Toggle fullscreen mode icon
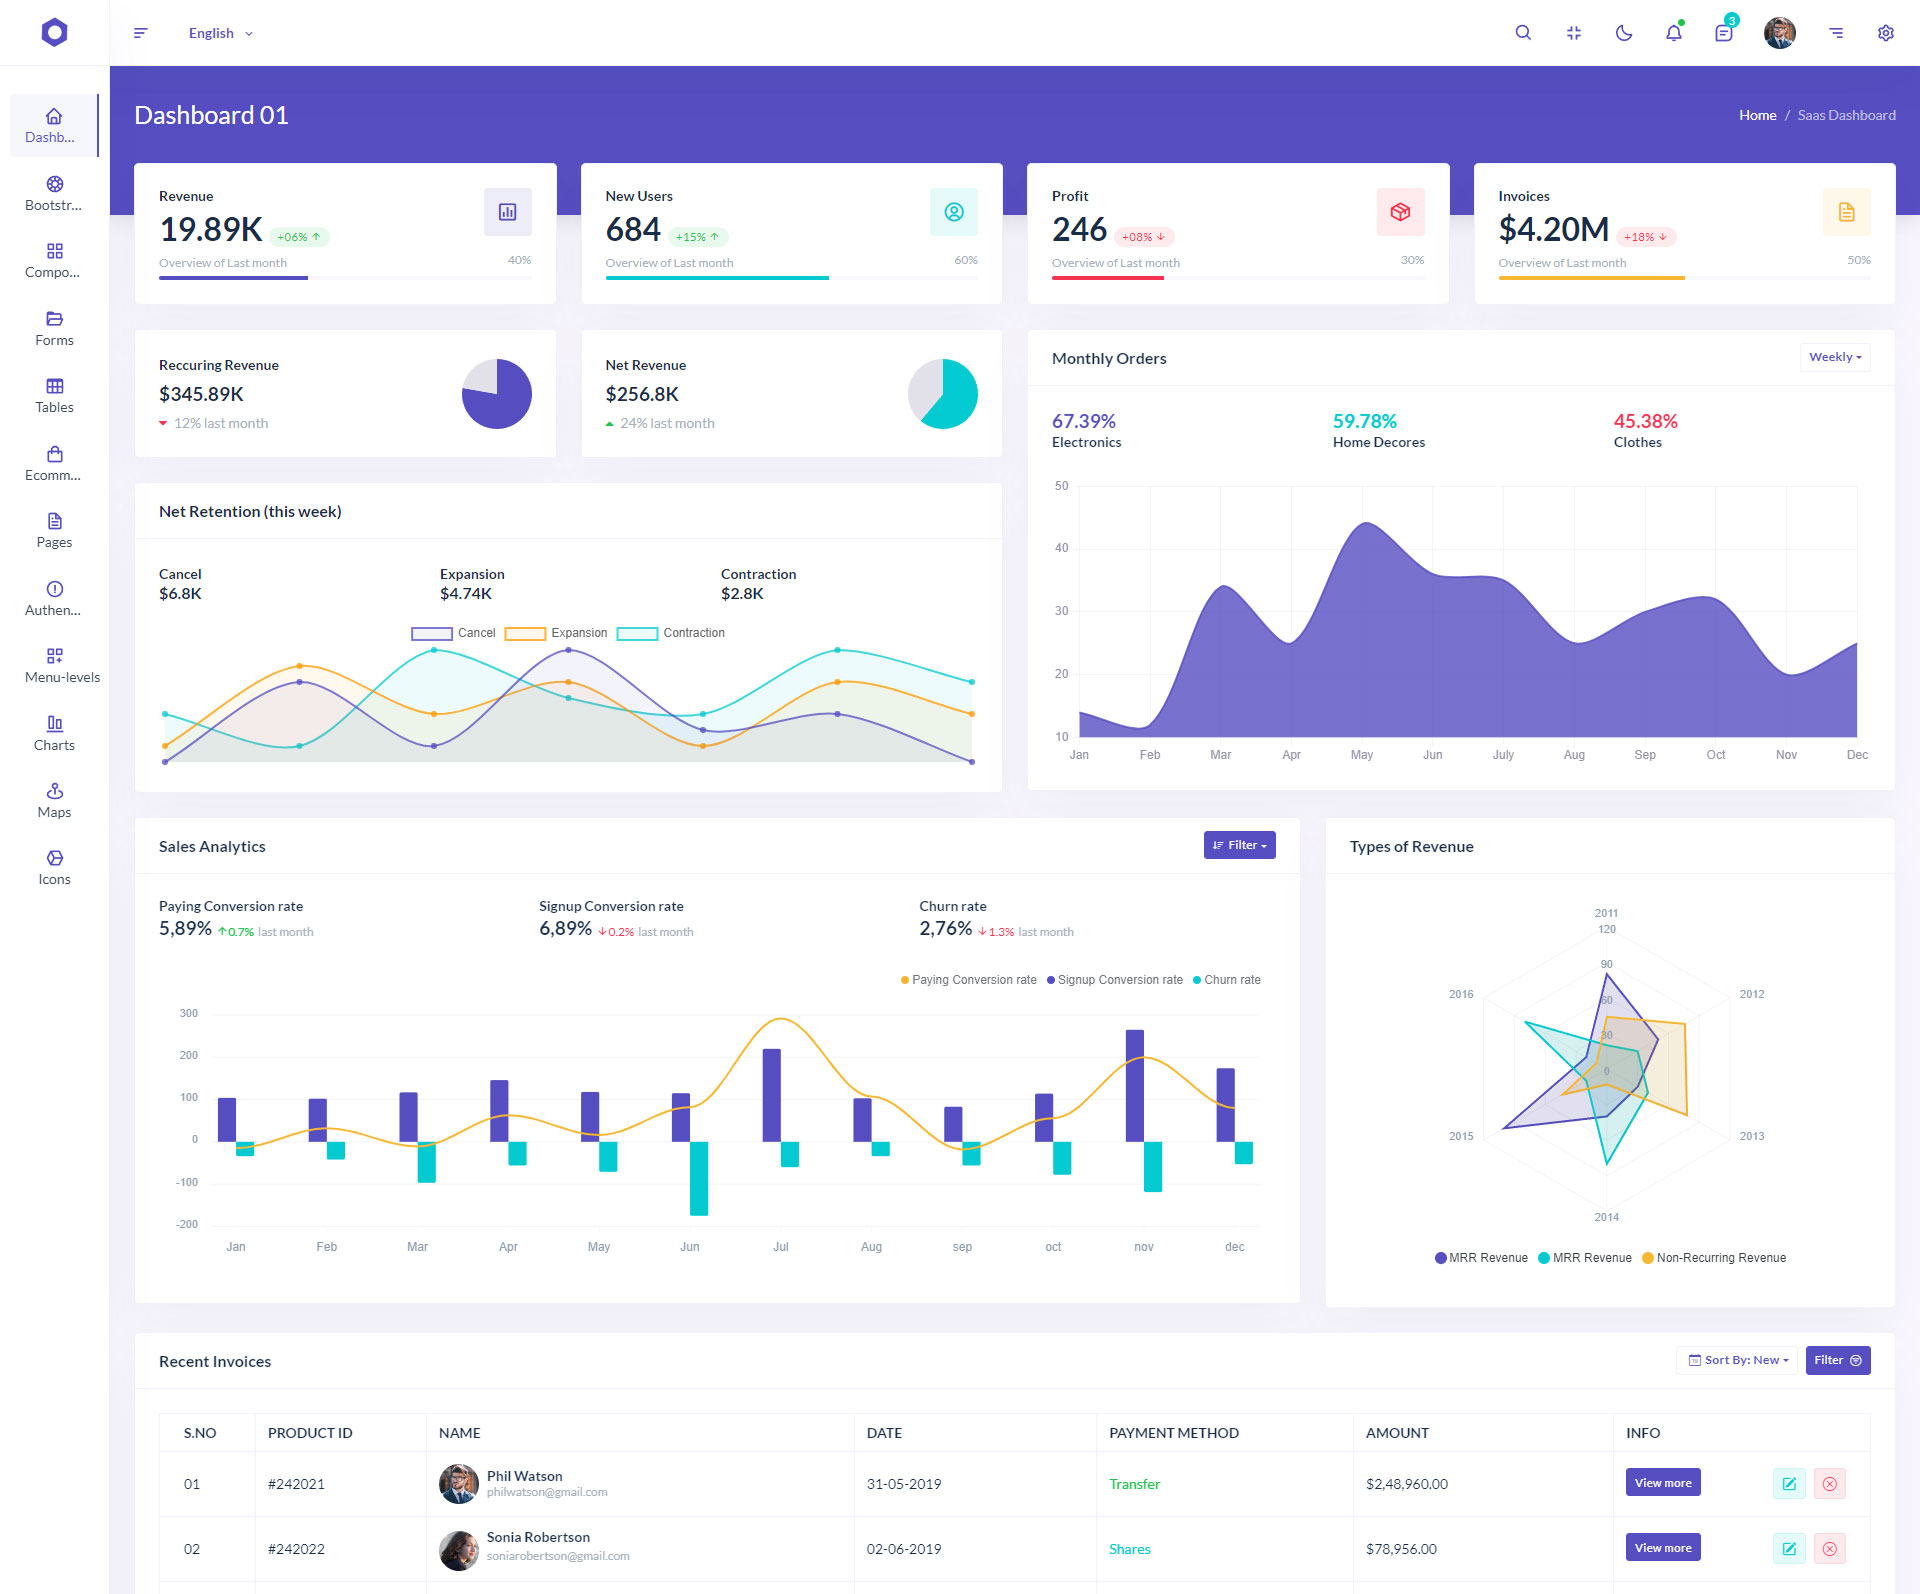The image size is (1920, 1594). (x=1573, y=33)
